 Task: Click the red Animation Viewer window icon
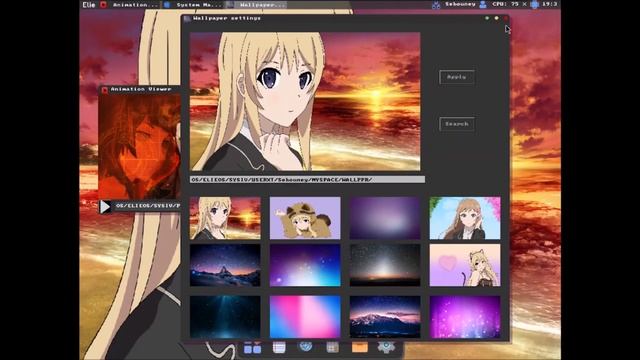(104, 89)
